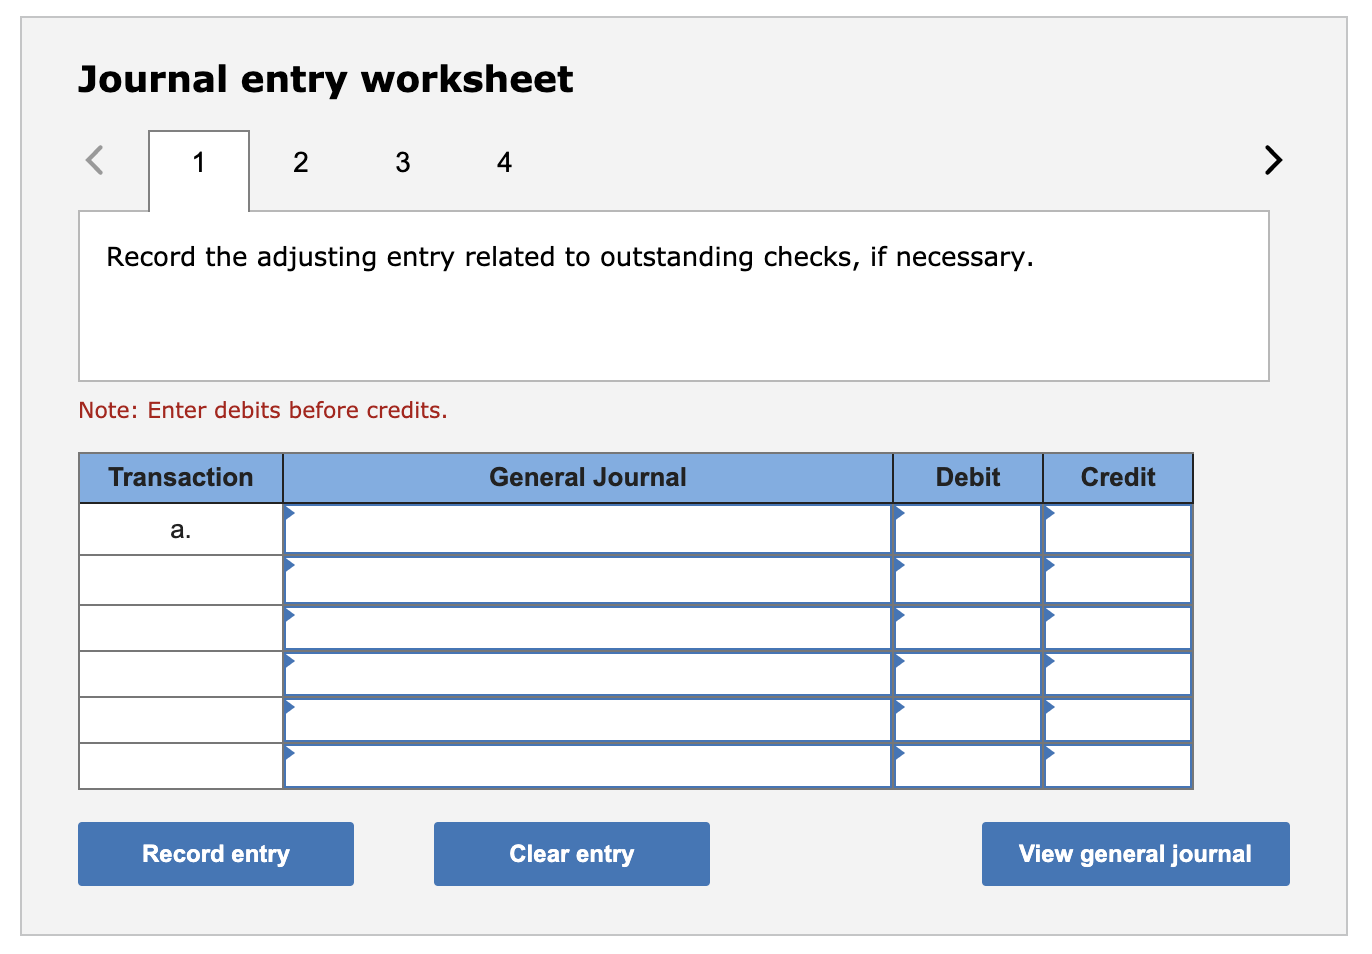Image resolution: width=1372 pixels, height=954 pixels.
Task: Select the Transaction column header
Action: click(x=180, y=477)
